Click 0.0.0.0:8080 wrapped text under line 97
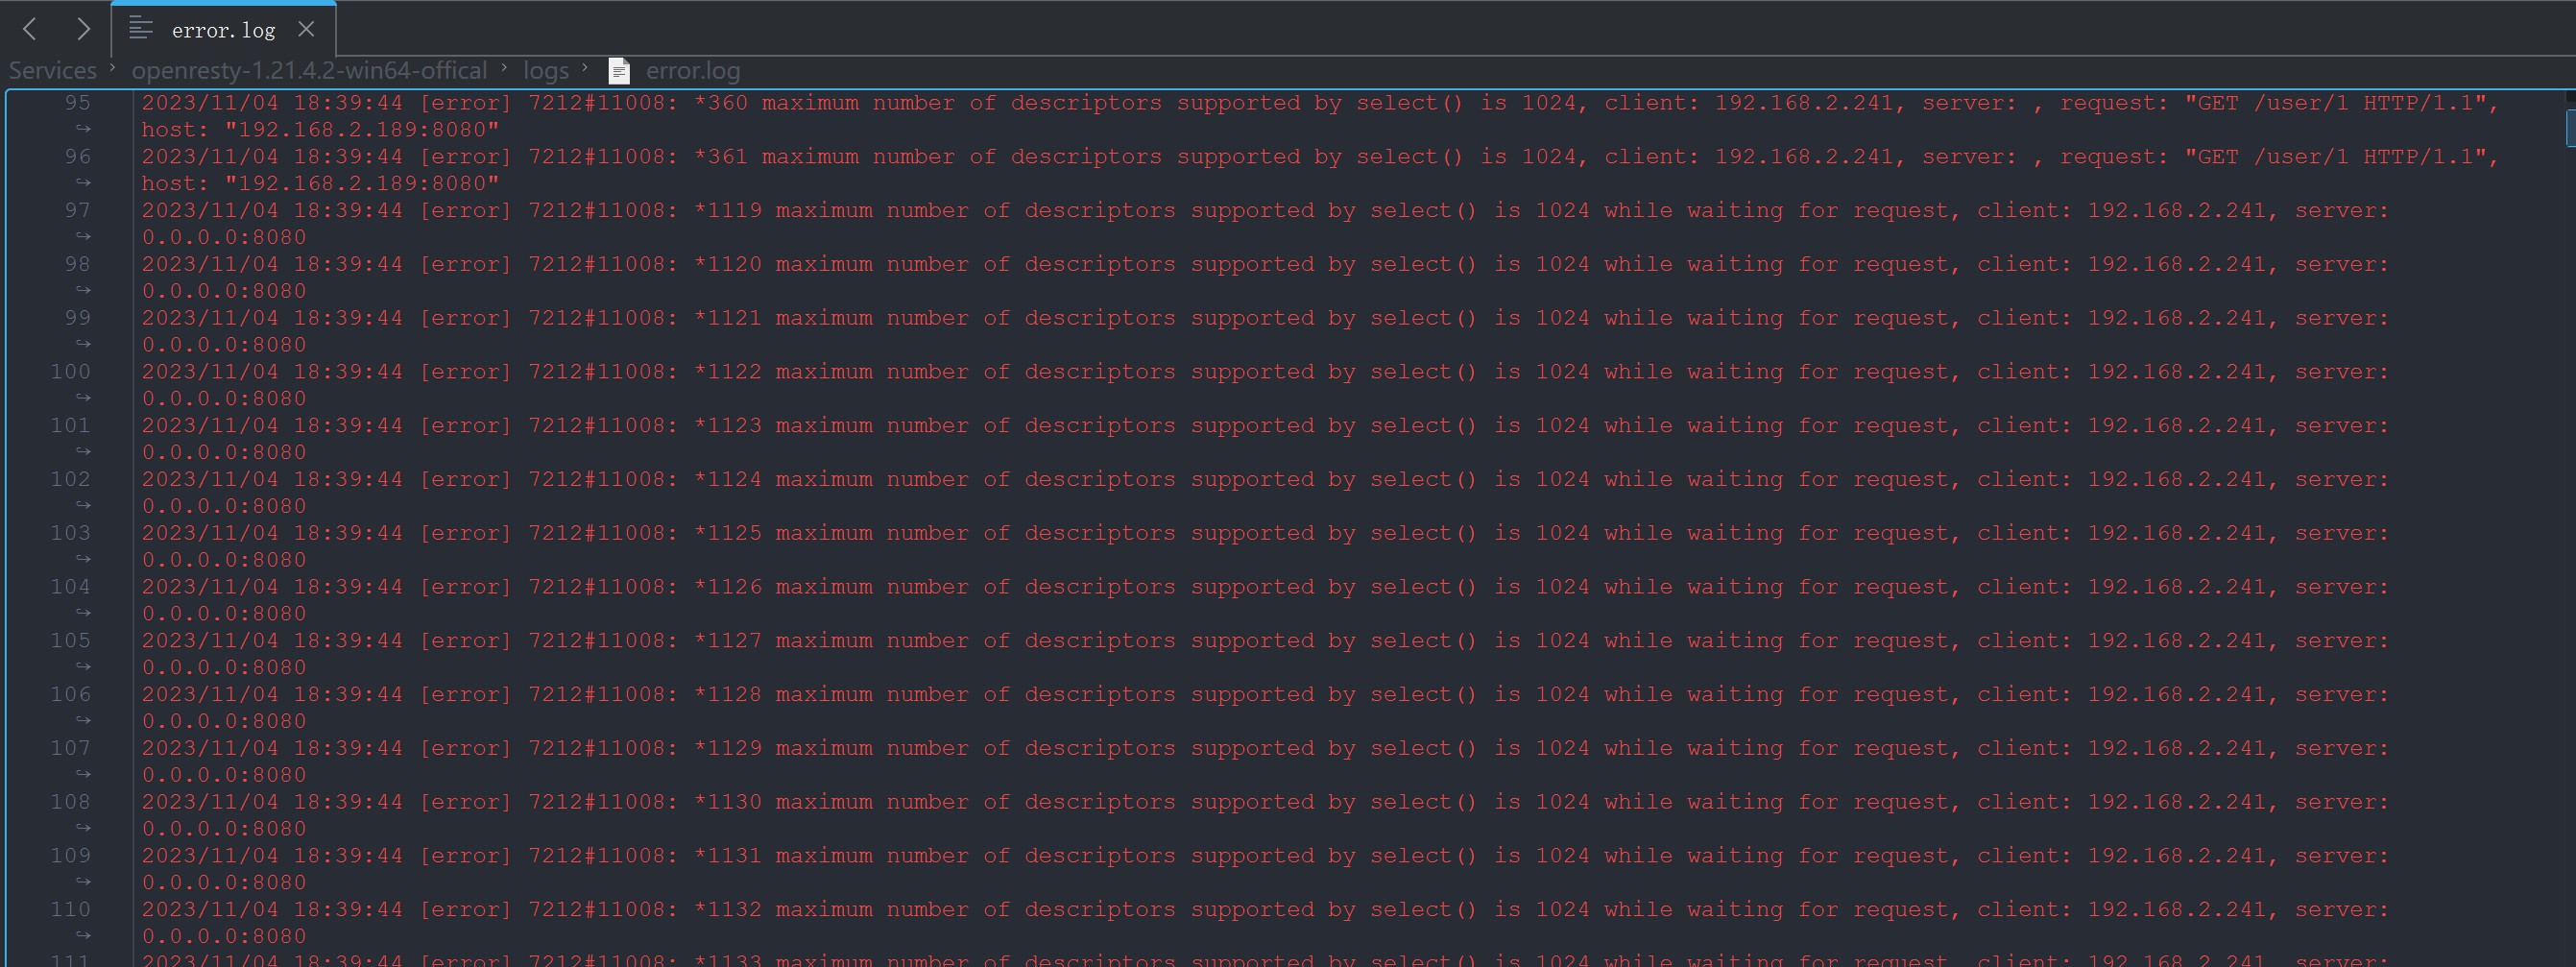This screenshot has height=967, width=2576. (224, 238)
